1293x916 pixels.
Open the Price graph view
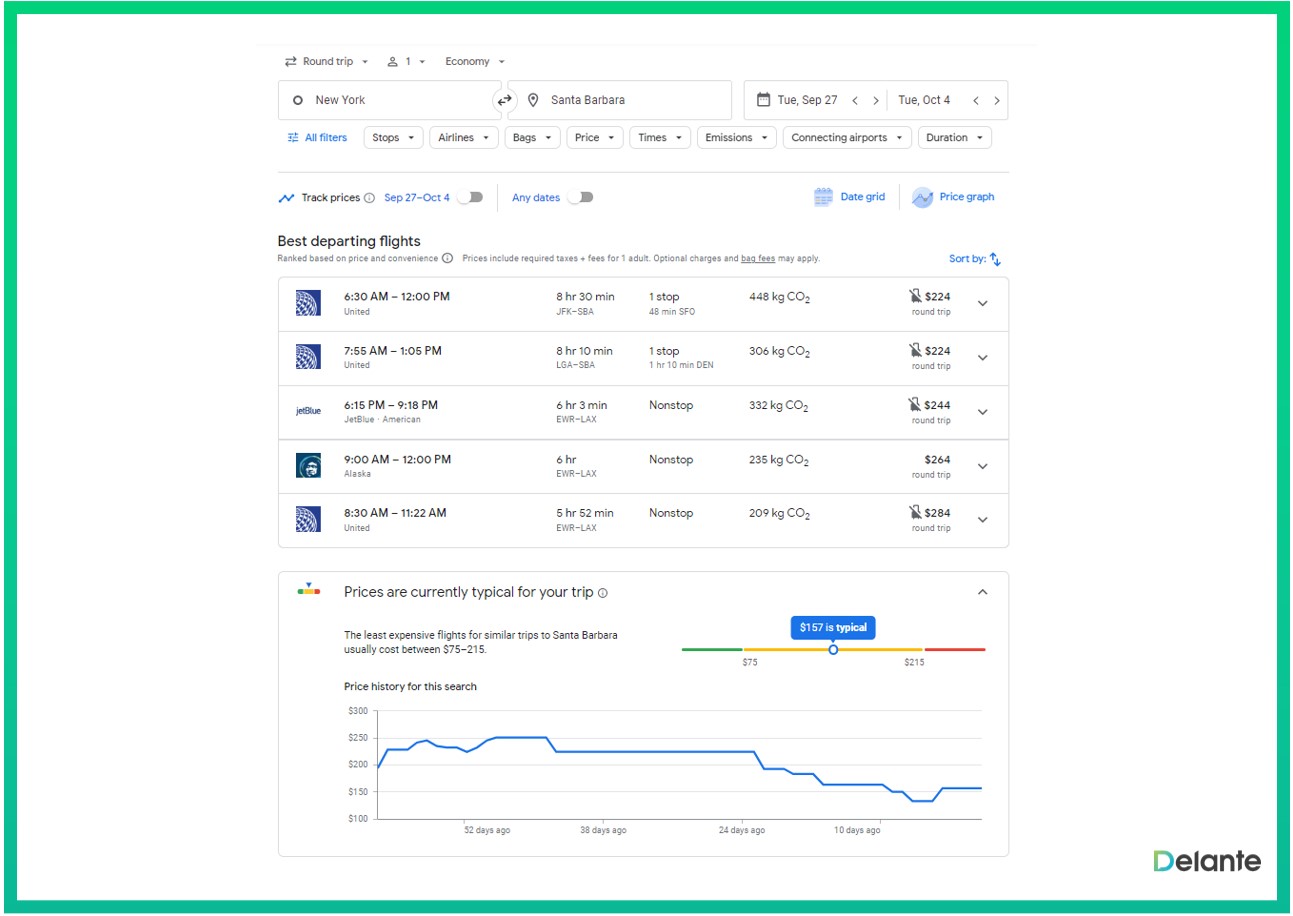pyautogui.click(x=953, y=197)
